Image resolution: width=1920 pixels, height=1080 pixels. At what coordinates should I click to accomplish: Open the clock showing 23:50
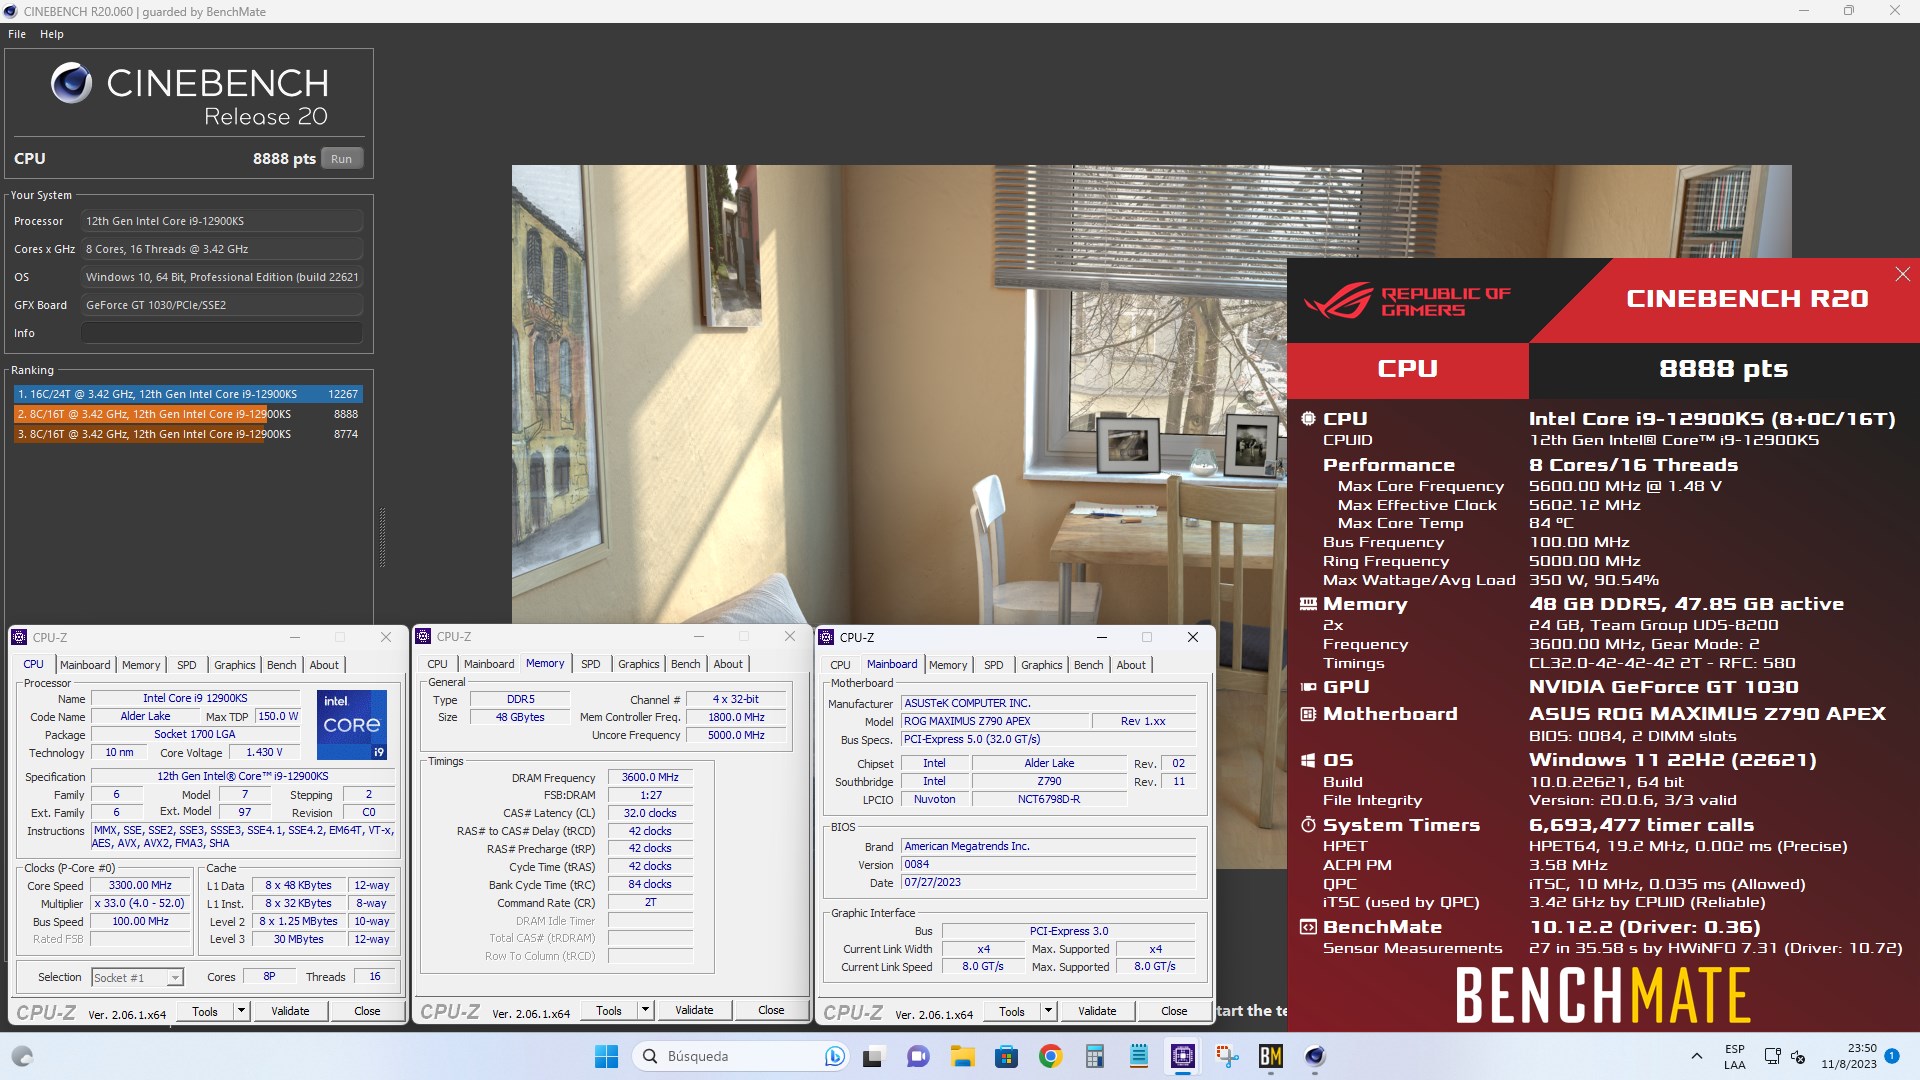[x=1848, y=1056]
